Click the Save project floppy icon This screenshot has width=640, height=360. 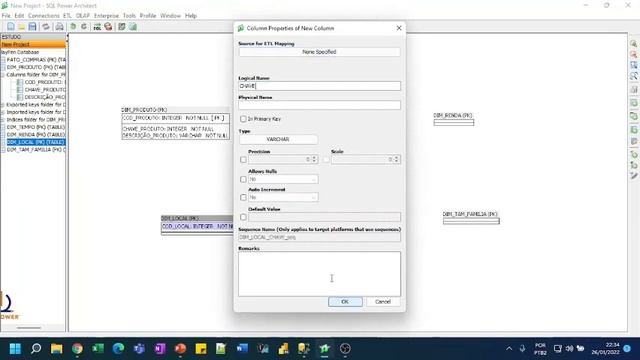pos(32,27)
